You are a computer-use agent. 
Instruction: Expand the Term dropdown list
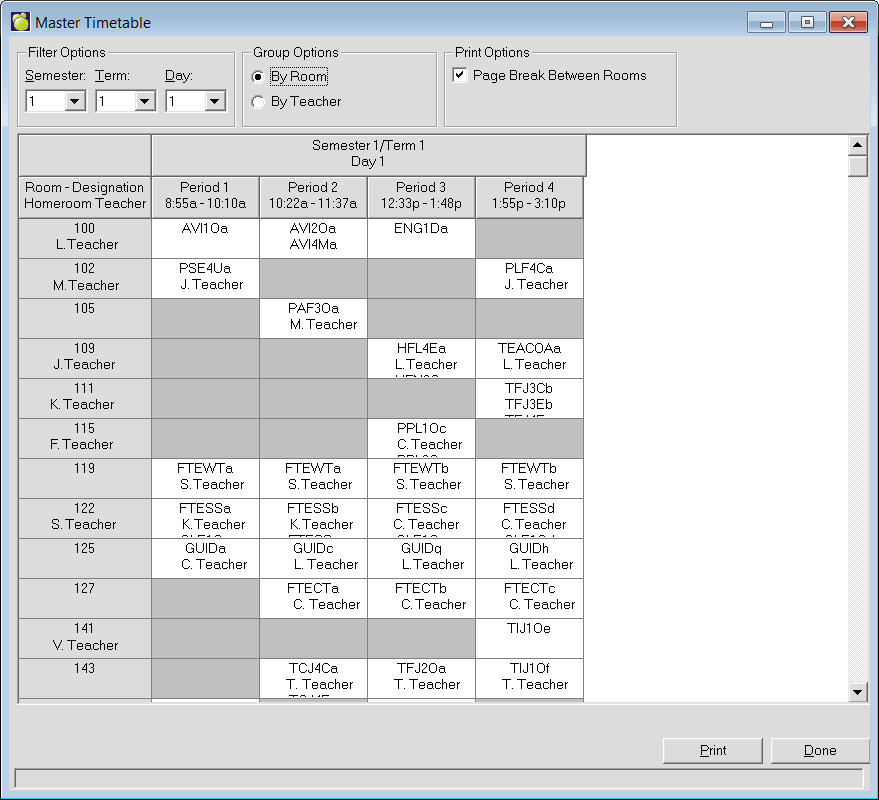(x=144, y=101)
